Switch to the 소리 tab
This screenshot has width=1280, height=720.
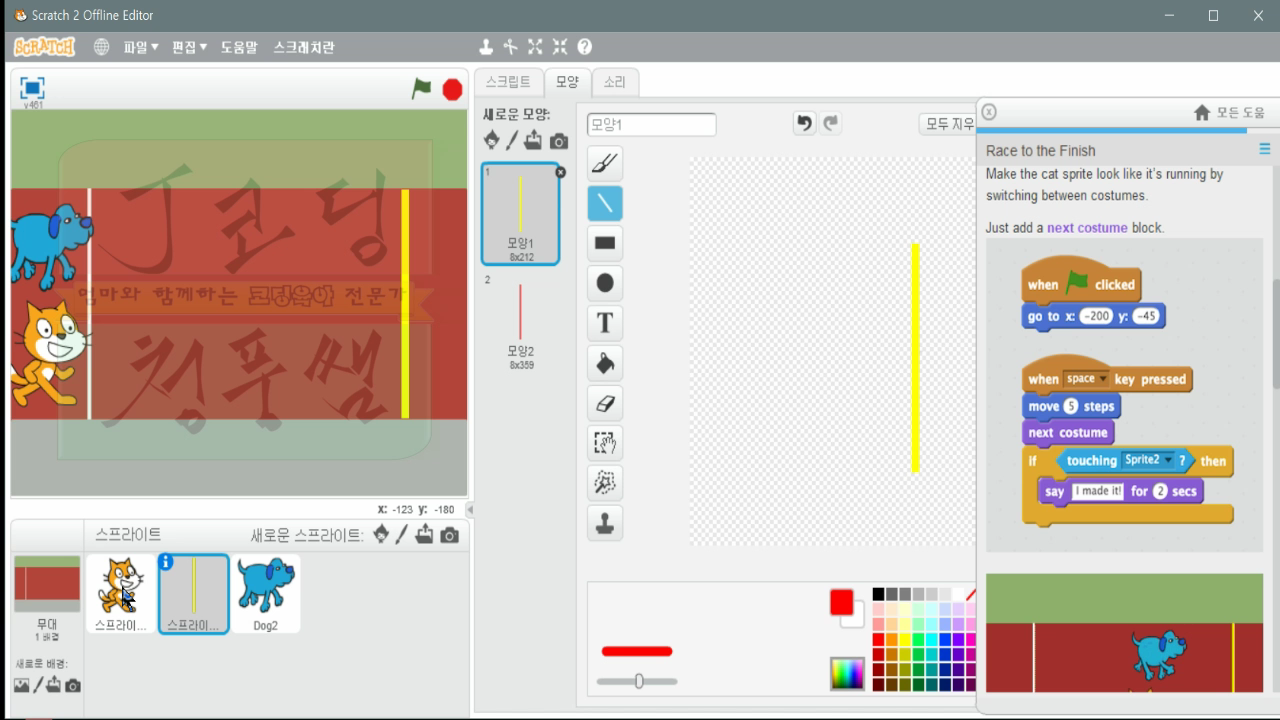click(614, 82)
